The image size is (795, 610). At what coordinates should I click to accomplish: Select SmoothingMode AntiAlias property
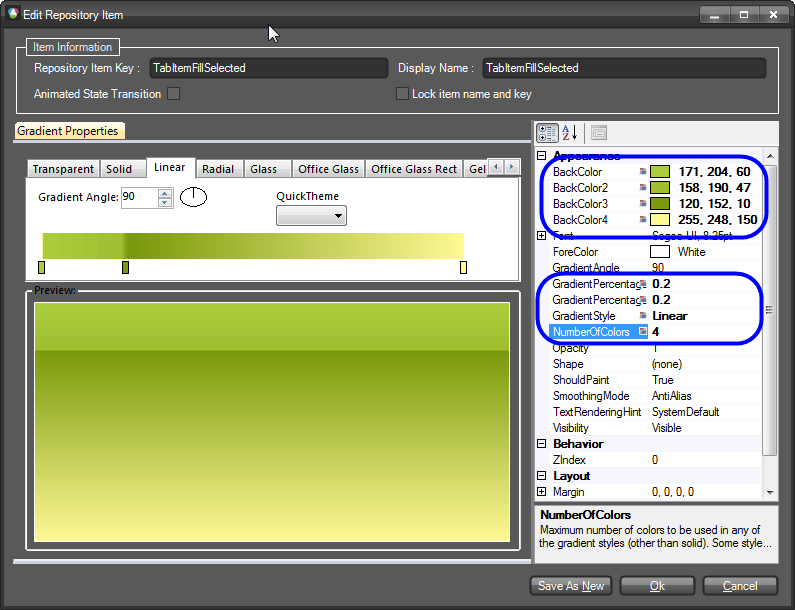[x=654, y=396]
